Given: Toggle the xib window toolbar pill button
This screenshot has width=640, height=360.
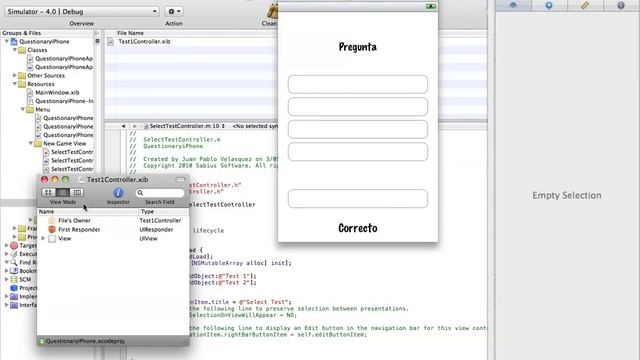Looking at the screenshot, I should pyautogui.click(x=180, y=180).
